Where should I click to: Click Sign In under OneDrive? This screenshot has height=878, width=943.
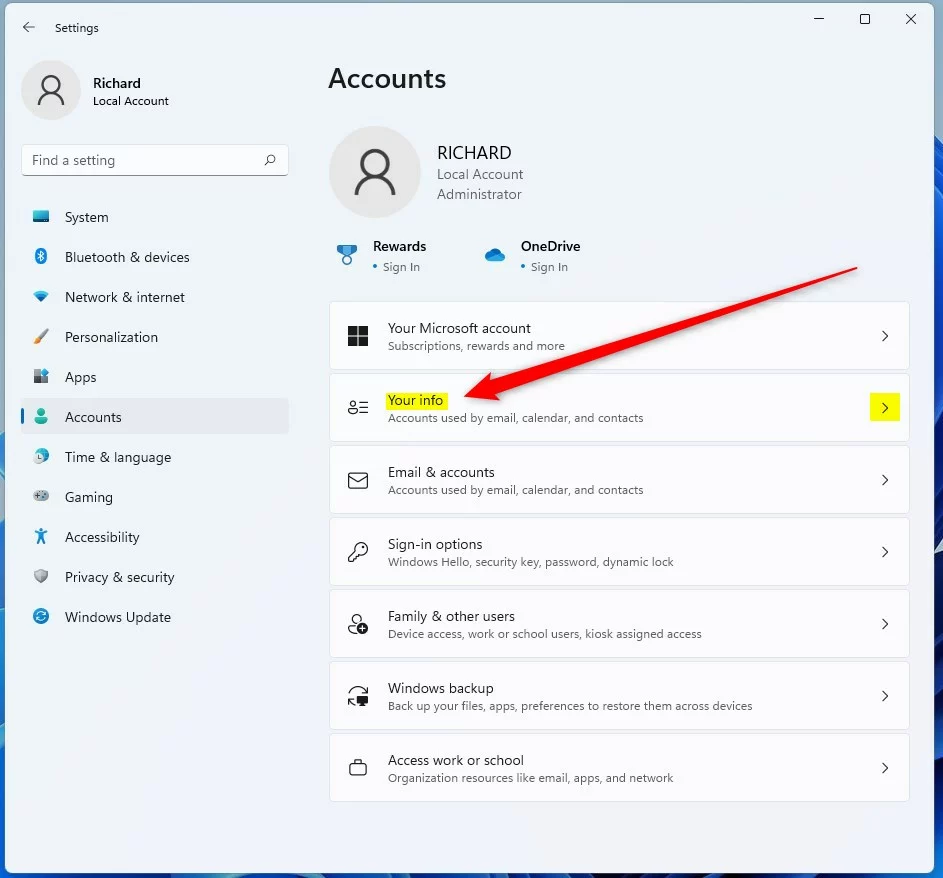pyautogui.click(x=549, y=267)
